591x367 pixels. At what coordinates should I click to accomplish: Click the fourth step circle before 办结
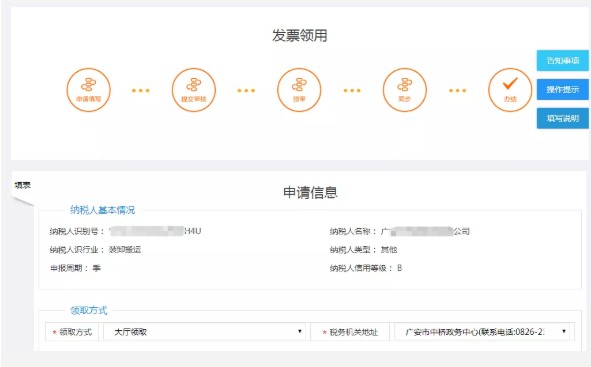(405, 90)
